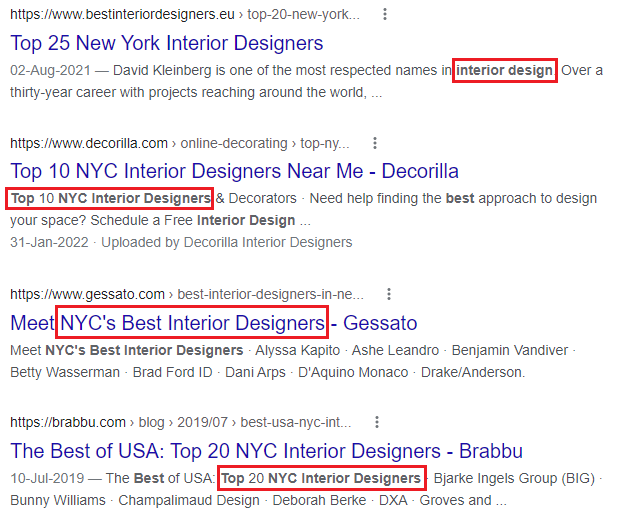Click the 10-Jul-2019 date in Brabbu snippet

pyautogui.click(x=47, y=478)
